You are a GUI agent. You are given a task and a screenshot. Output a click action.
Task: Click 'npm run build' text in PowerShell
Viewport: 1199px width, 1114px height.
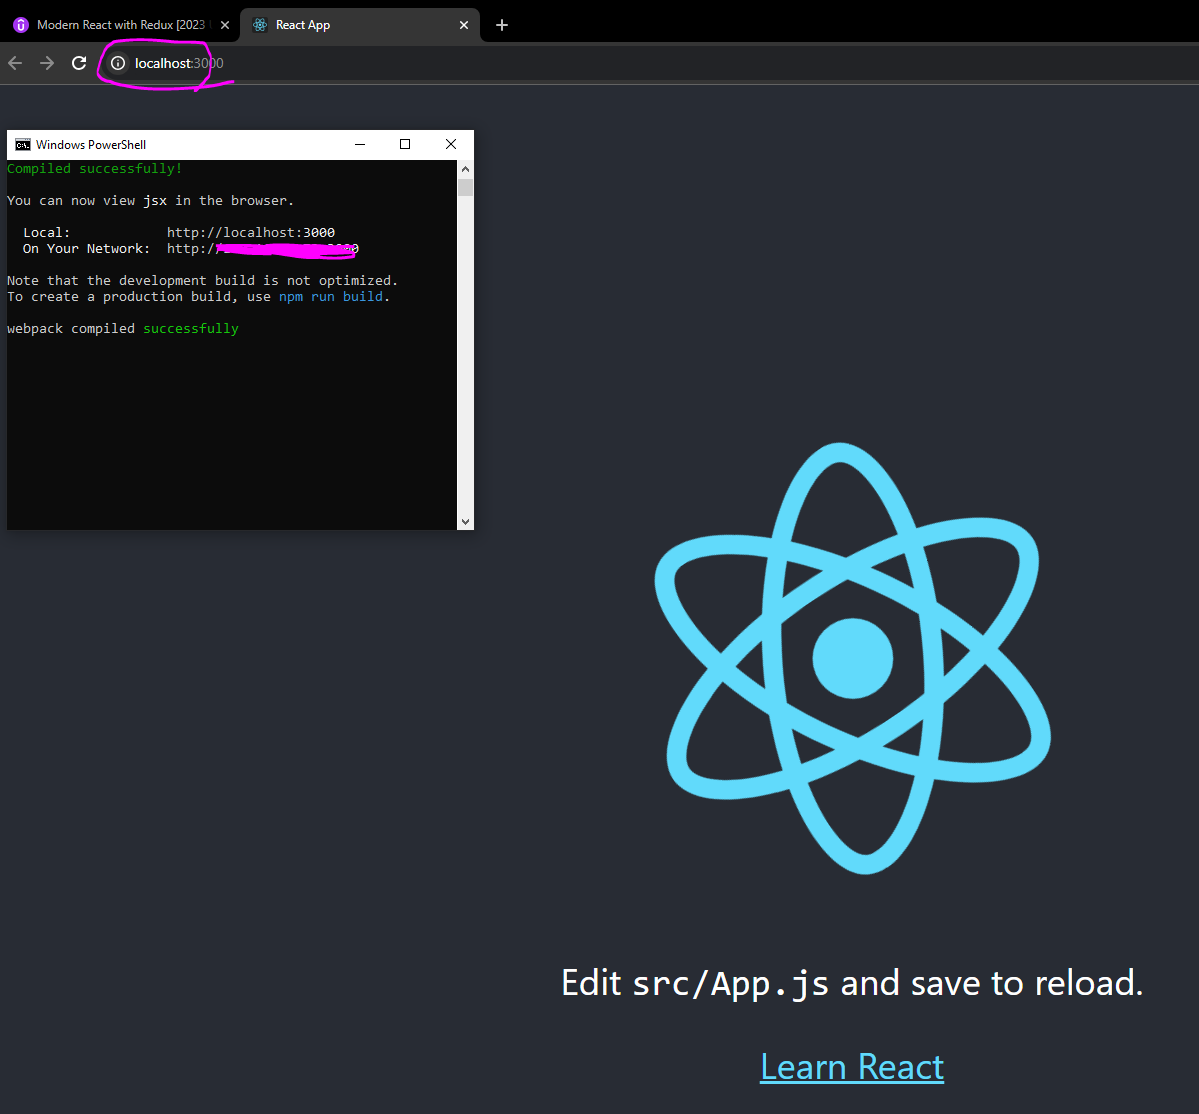click(330, 297)
